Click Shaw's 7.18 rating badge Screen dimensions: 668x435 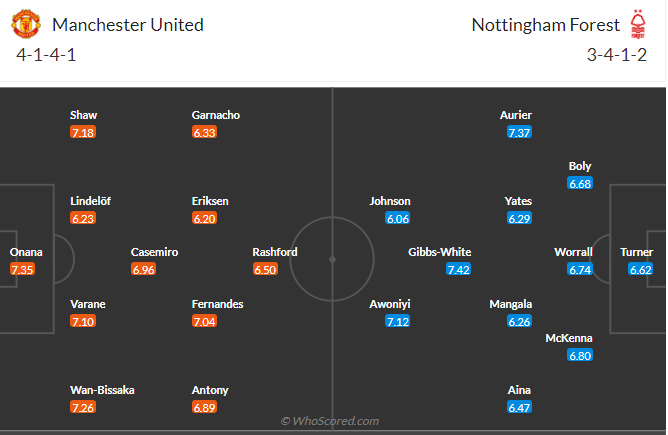coord(83,132)
